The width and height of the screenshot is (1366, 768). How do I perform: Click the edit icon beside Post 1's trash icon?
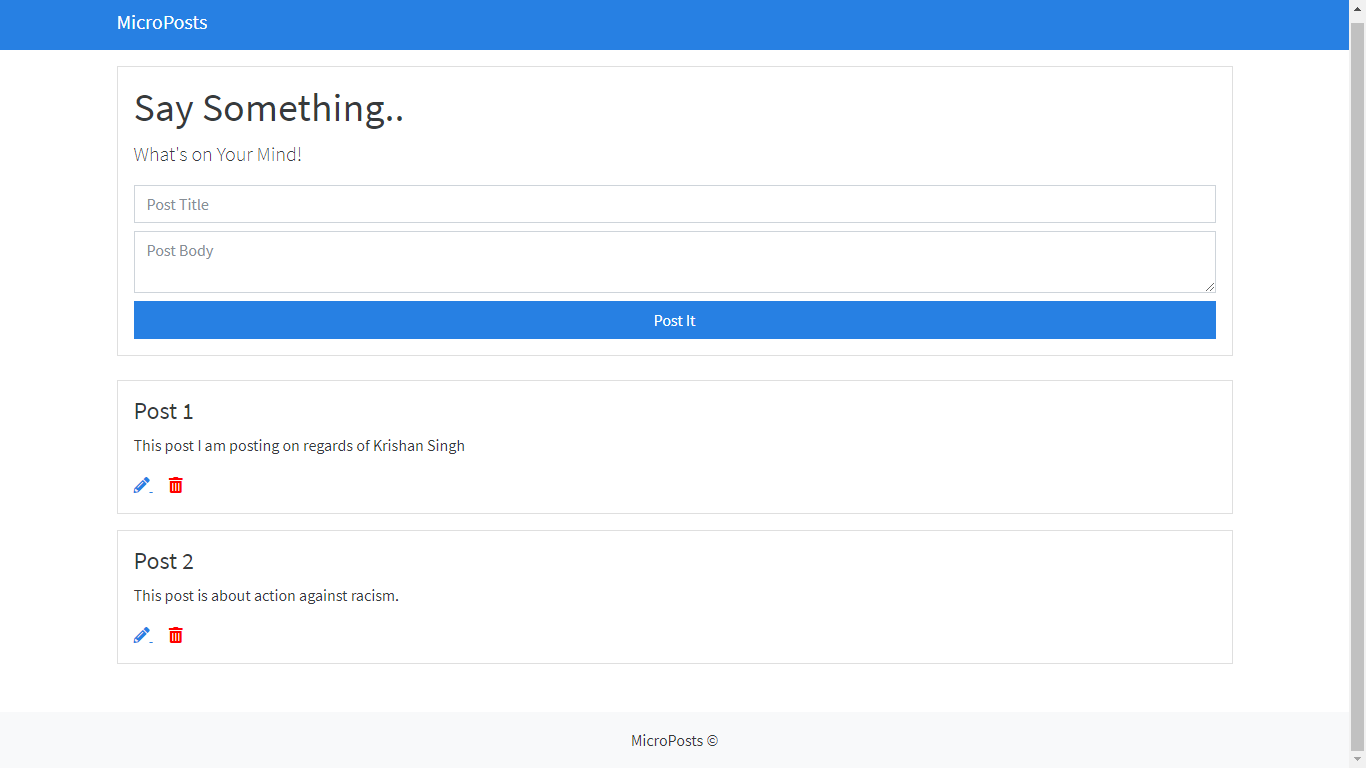[x=141, y=485]
